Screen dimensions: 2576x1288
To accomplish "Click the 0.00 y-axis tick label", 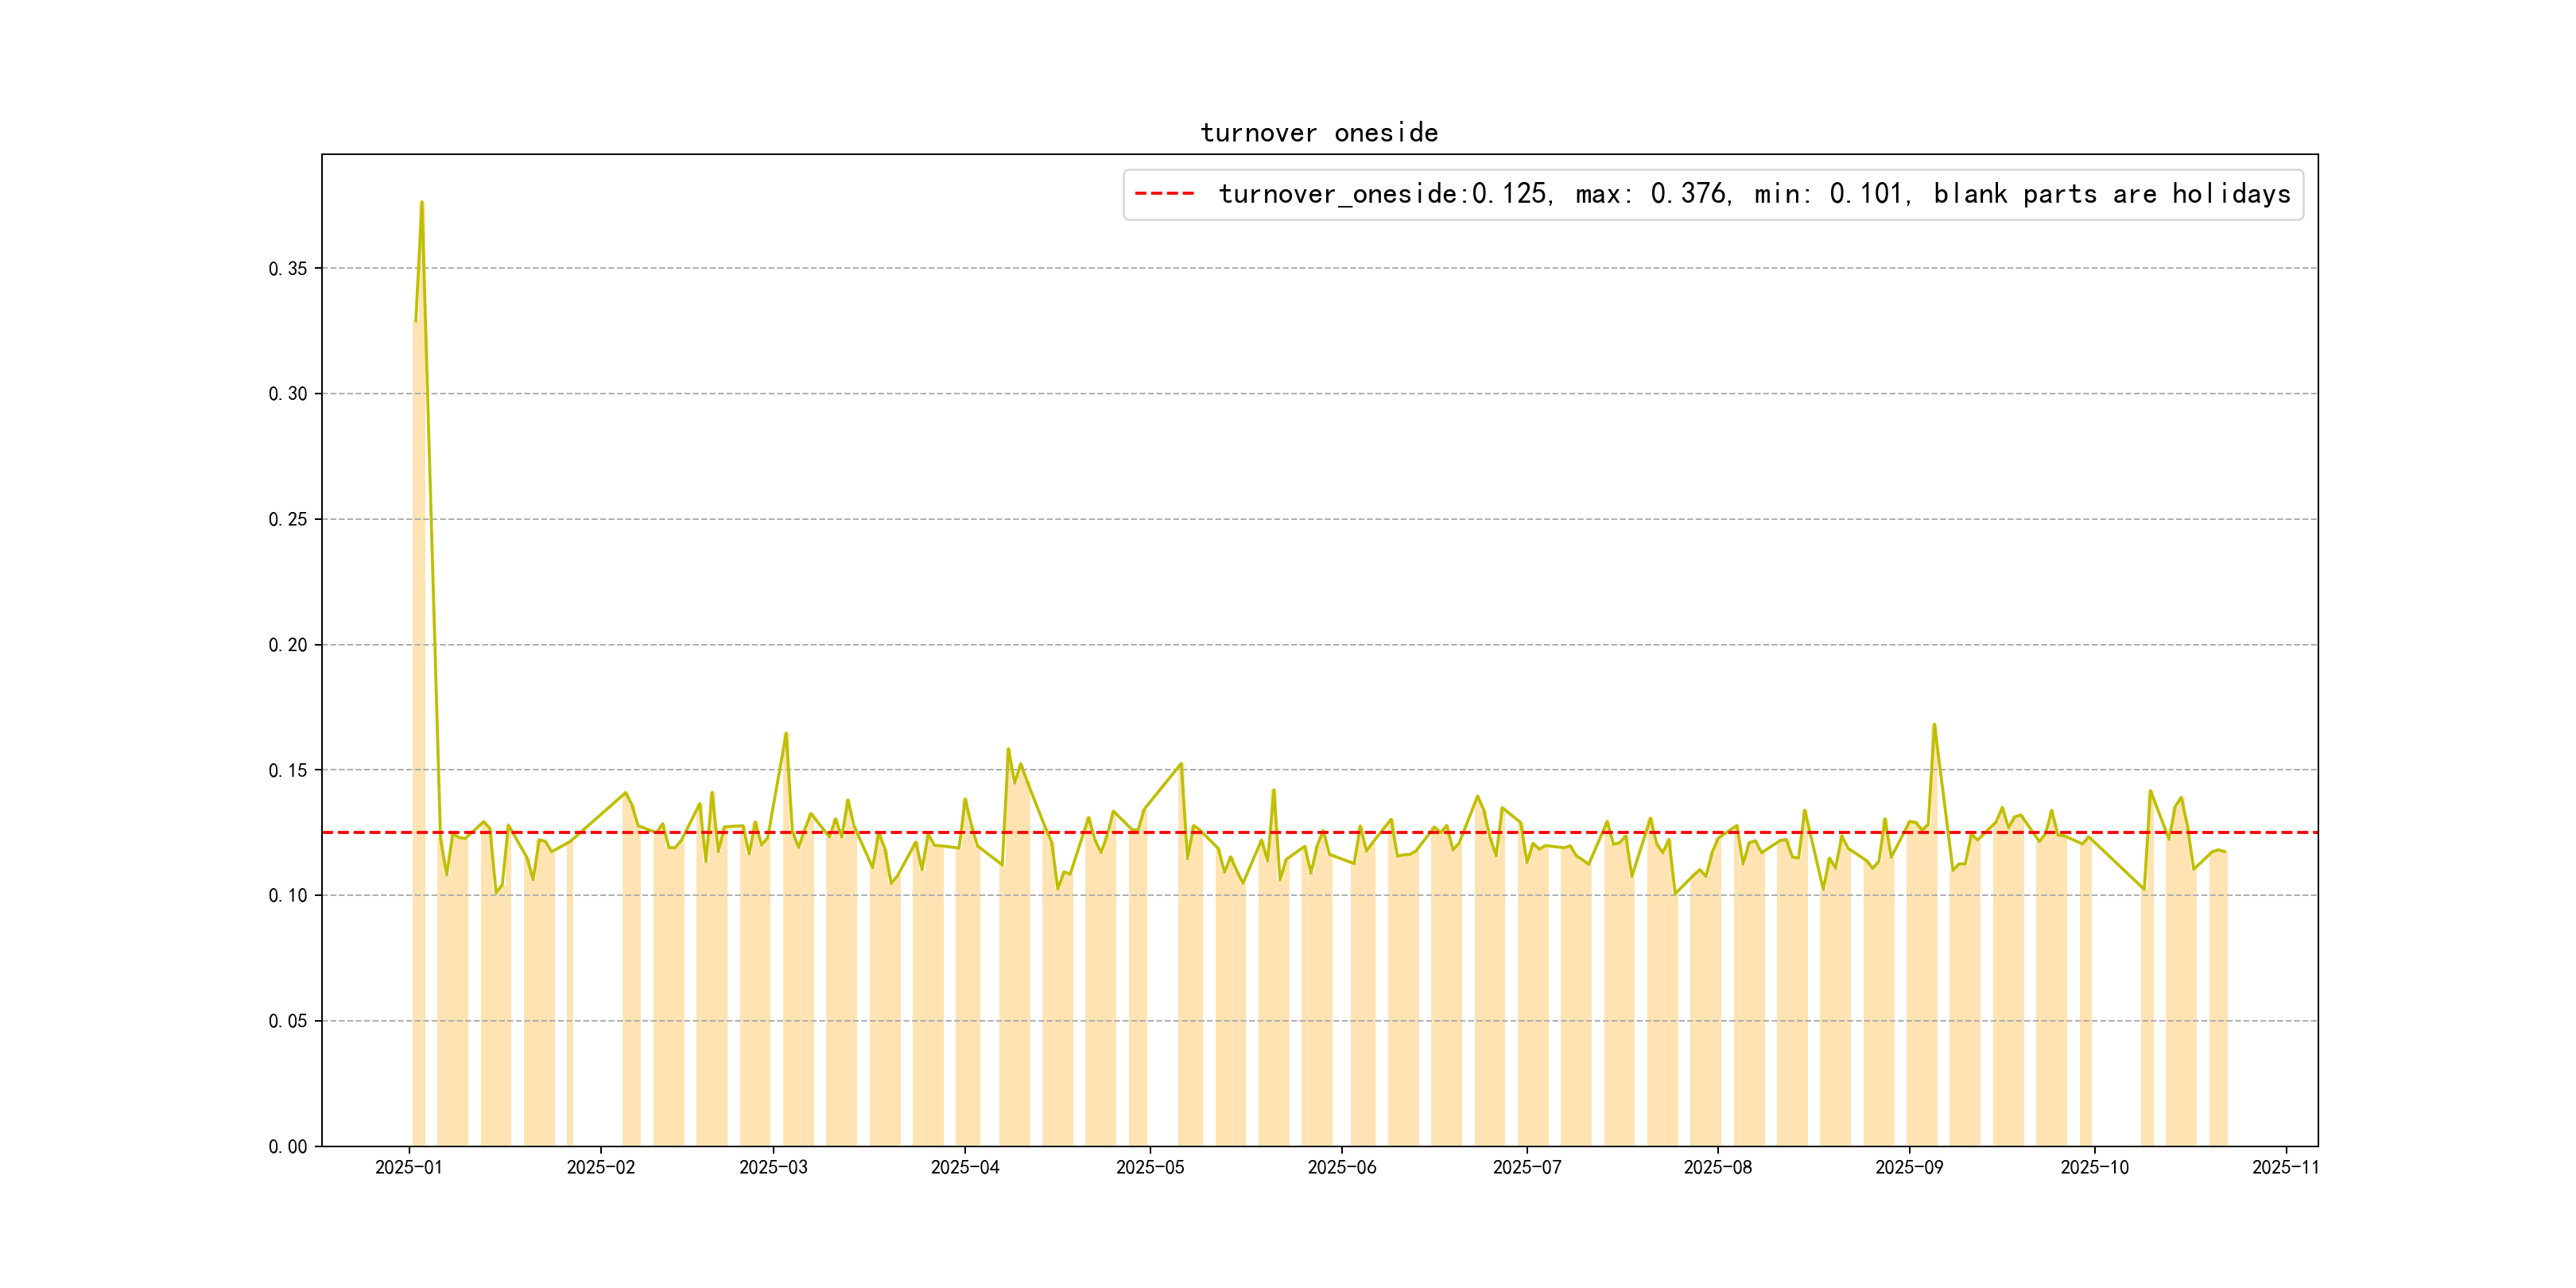I will 288,1146.
